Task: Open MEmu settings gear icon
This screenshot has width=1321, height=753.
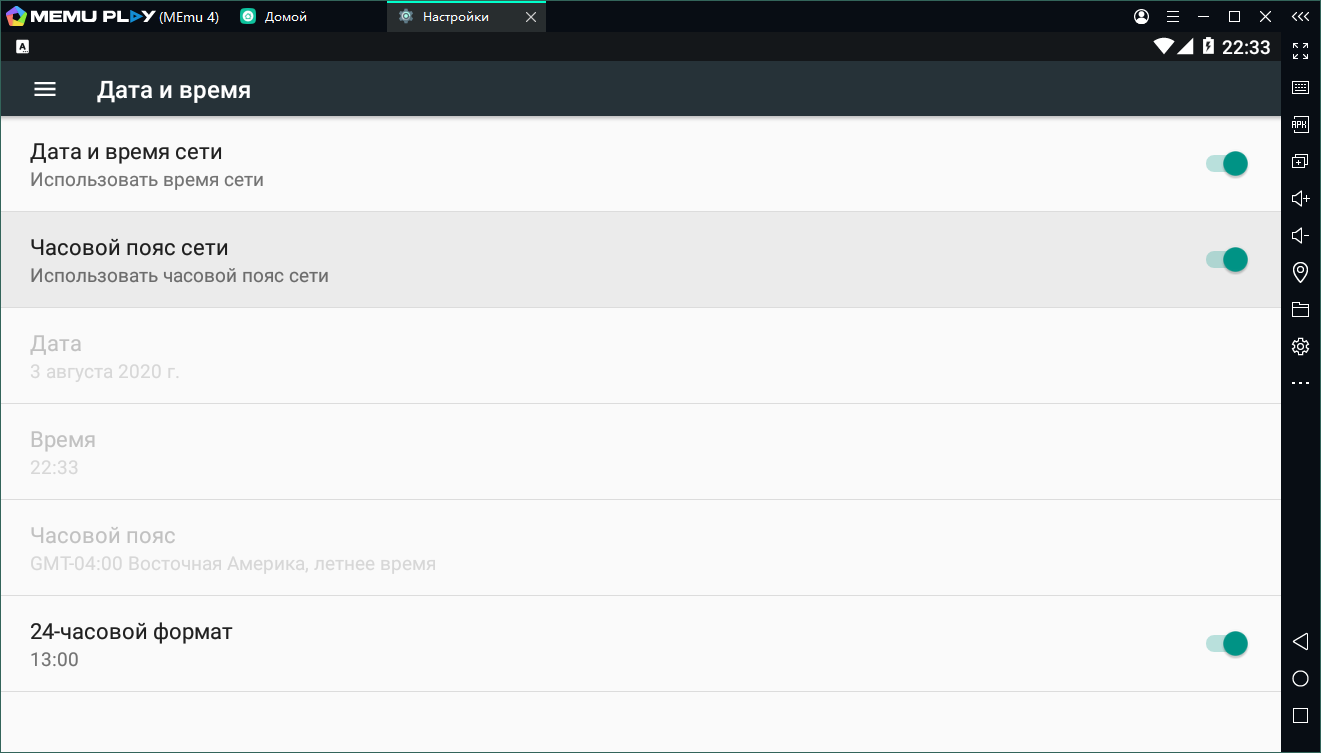Action: [1300, 346]
